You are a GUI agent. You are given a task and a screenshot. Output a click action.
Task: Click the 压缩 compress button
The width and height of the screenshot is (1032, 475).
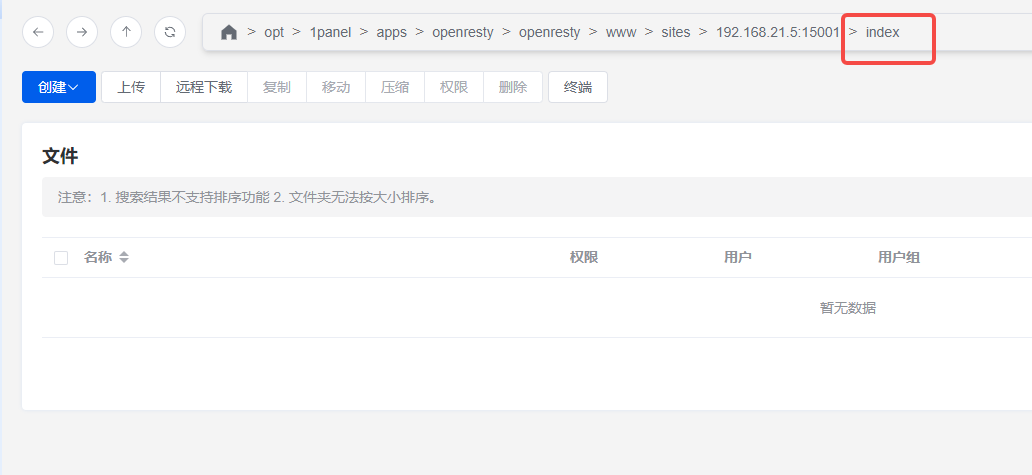(395, 87)
